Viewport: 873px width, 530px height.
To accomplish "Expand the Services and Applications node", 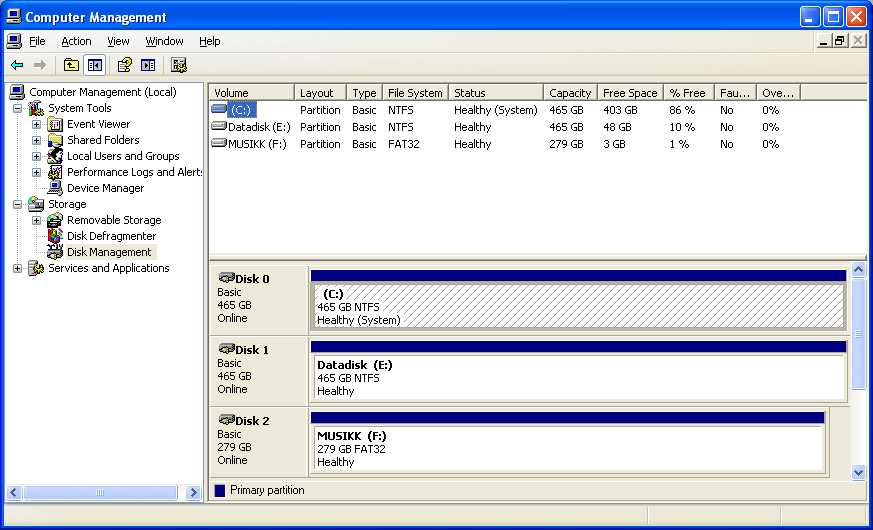I will [x=17, y=268].
